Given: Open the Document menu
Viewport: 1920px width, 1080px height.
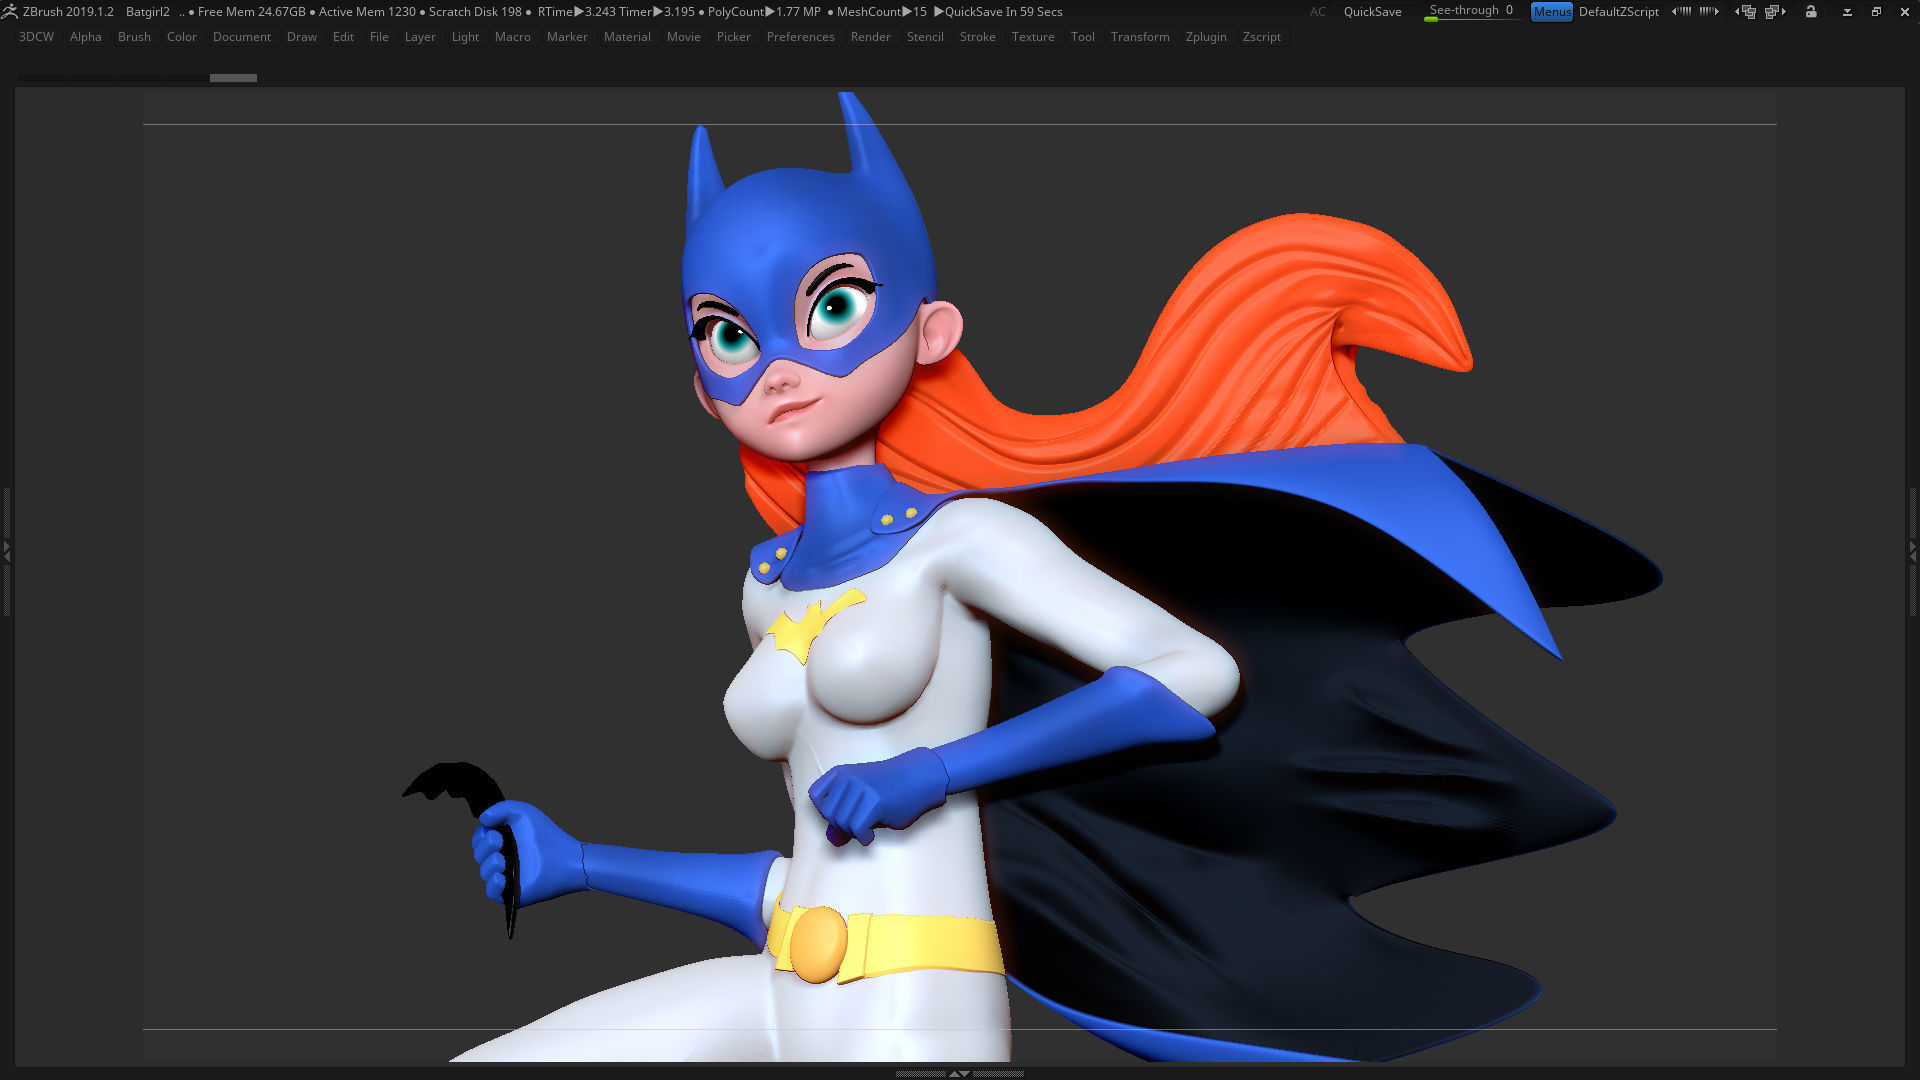Looking at the screenshot, I should 242,37.
